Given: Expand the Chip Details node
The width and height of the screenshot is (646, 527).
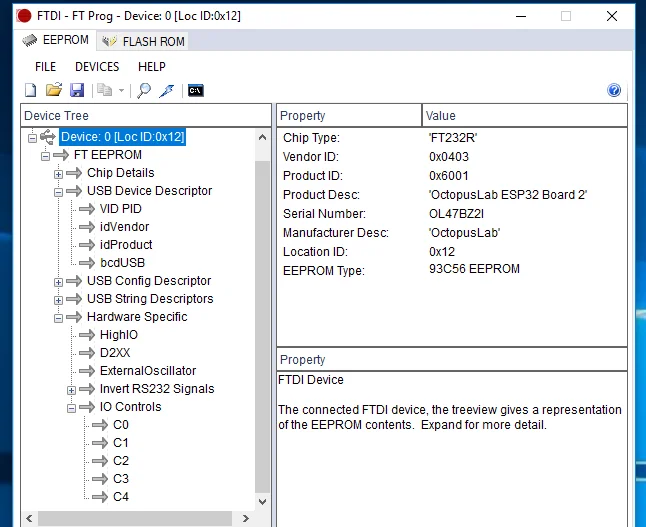Looking at the screenshot, I should coord(59,174).
